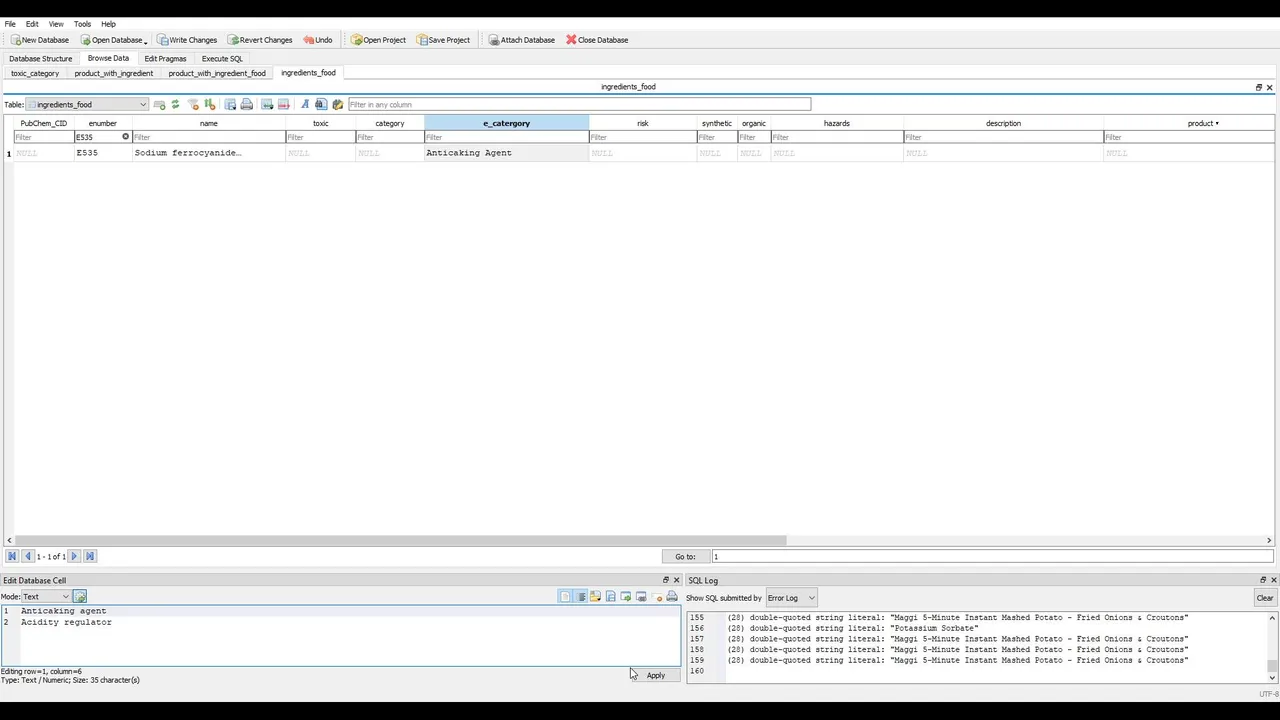
Task: Click the red Close Database icon
Action: pyautogui.click(x=571, y=40)
